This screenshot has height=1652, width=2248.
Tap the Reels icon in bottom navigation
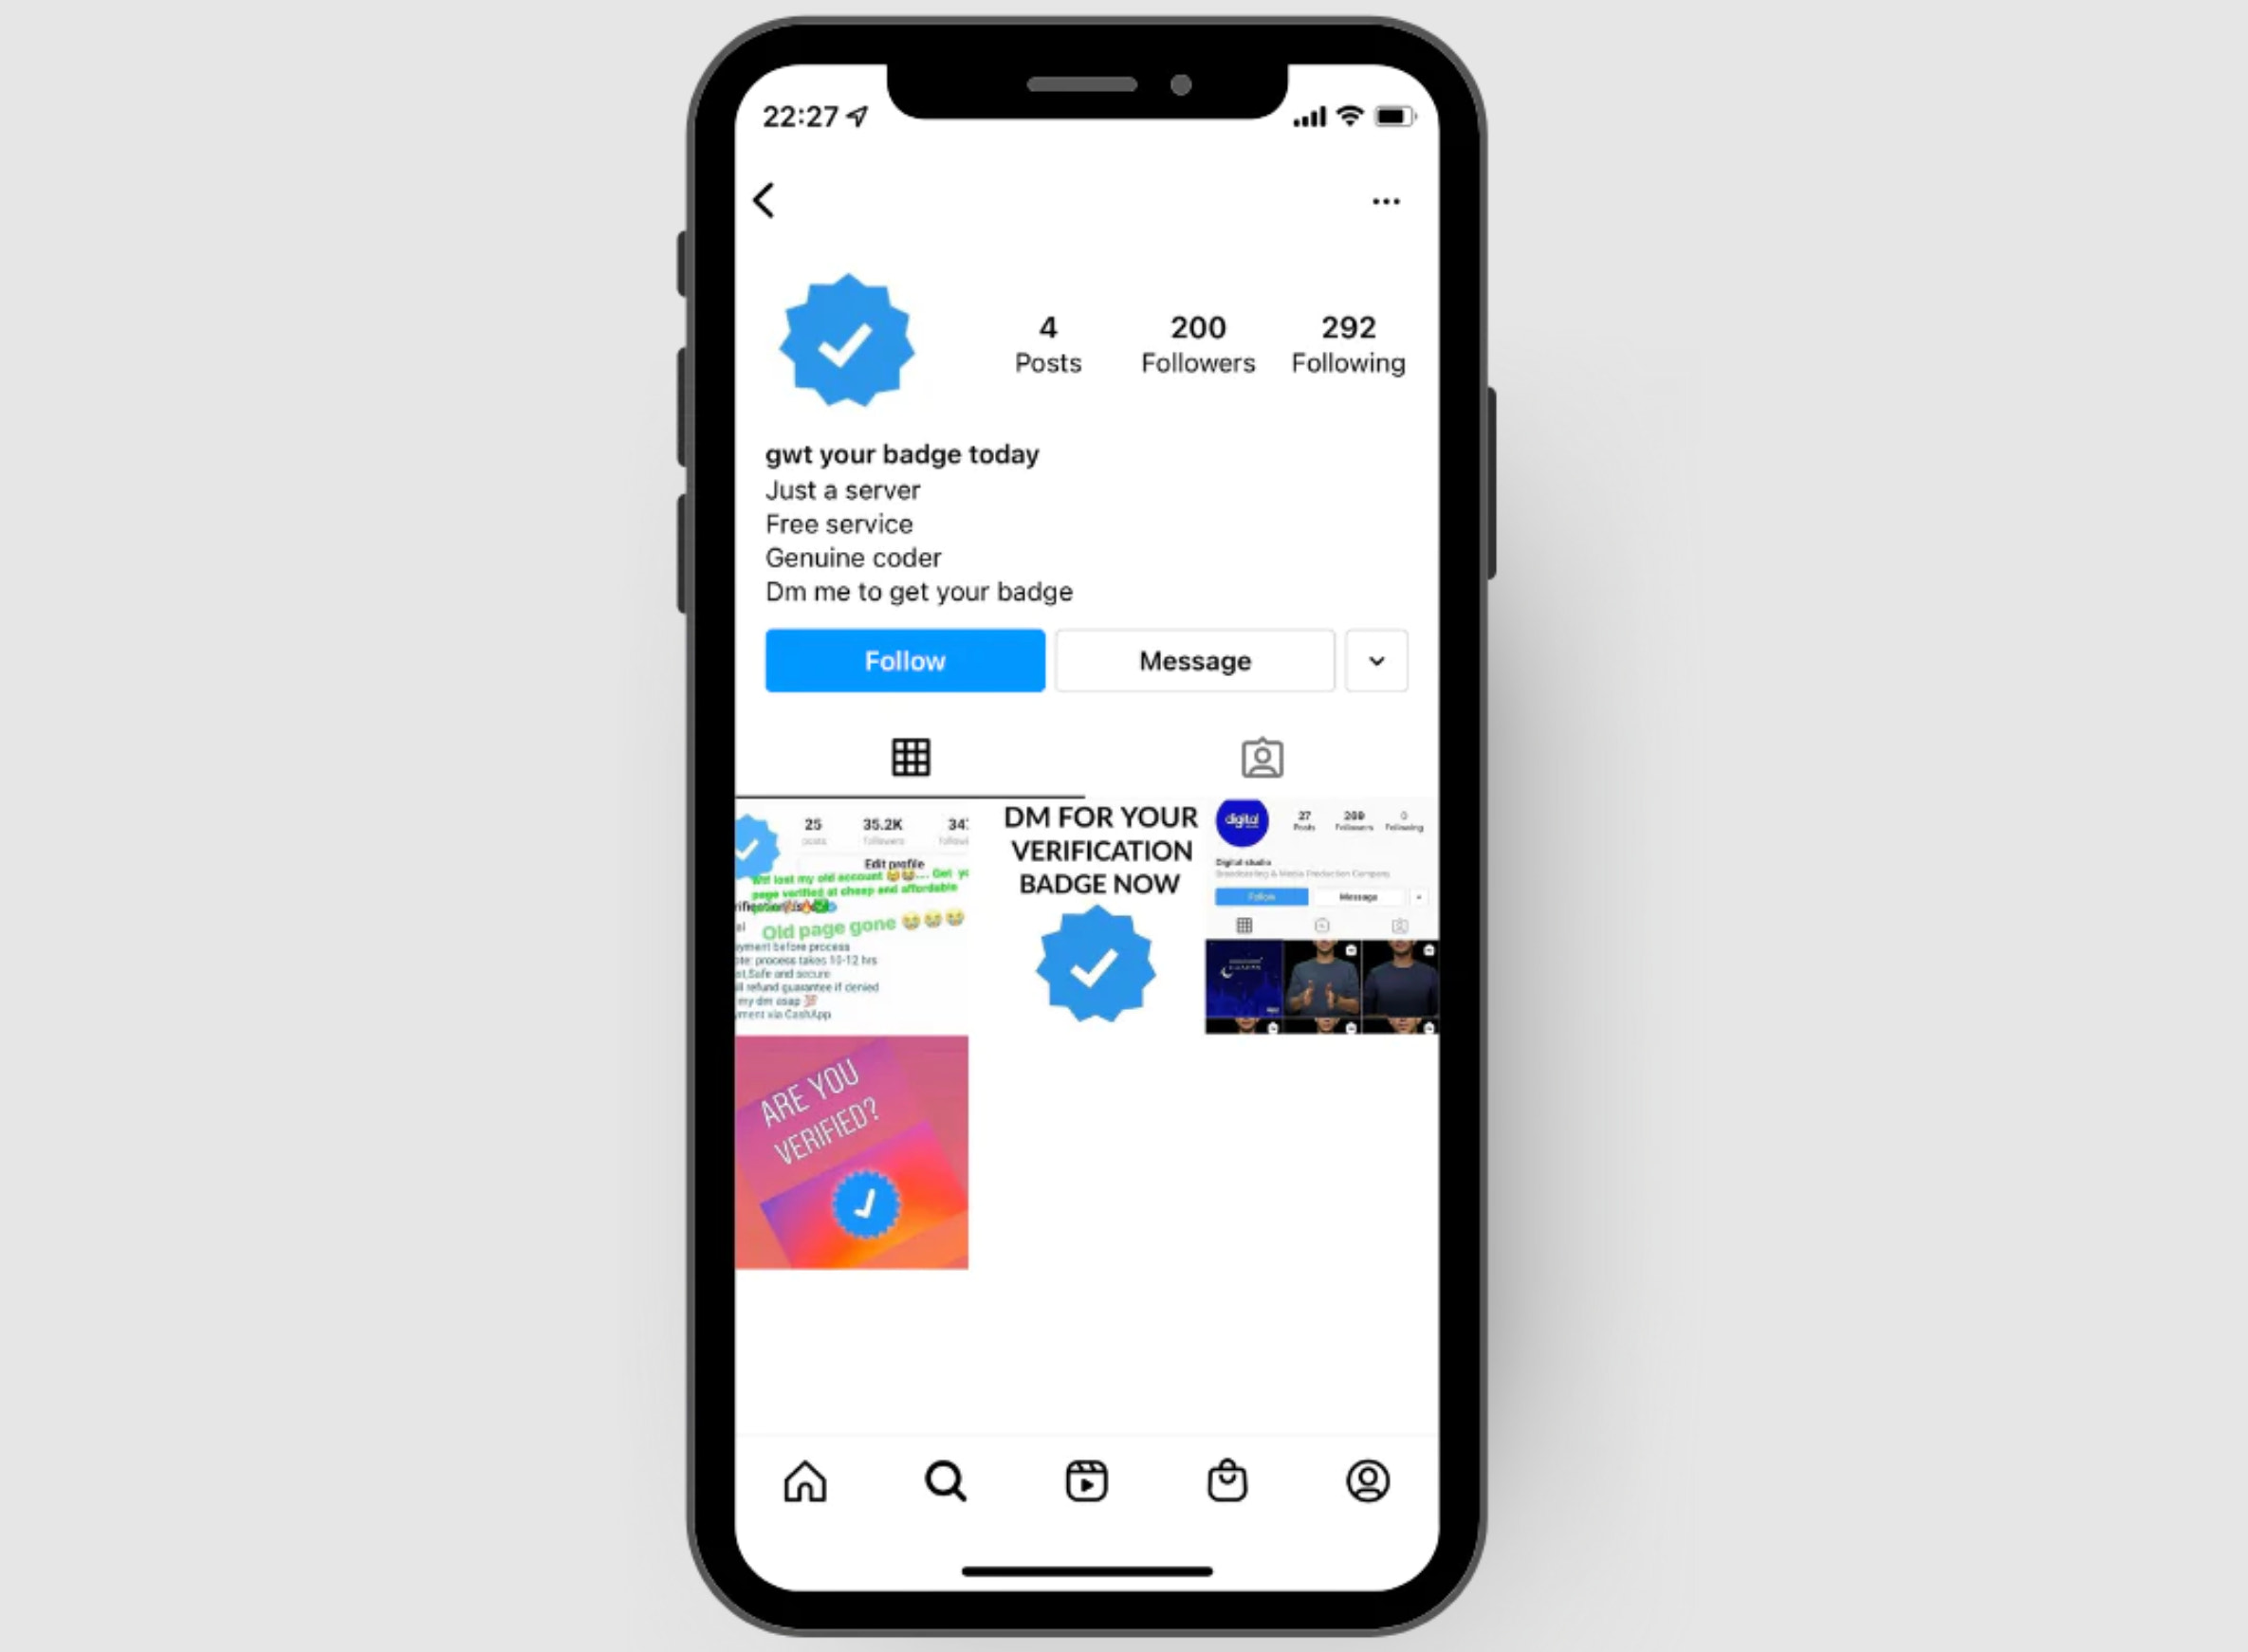1087,1481
